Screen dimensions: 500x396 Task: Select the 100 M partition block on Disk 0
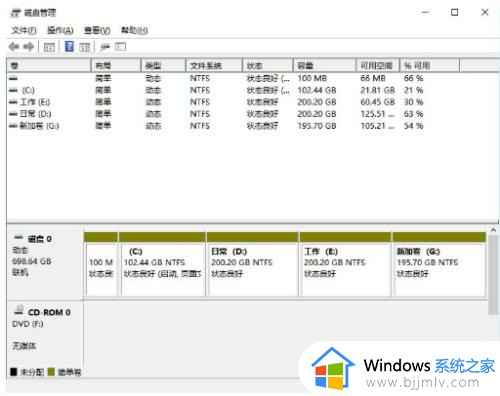(x=101, y=264)
